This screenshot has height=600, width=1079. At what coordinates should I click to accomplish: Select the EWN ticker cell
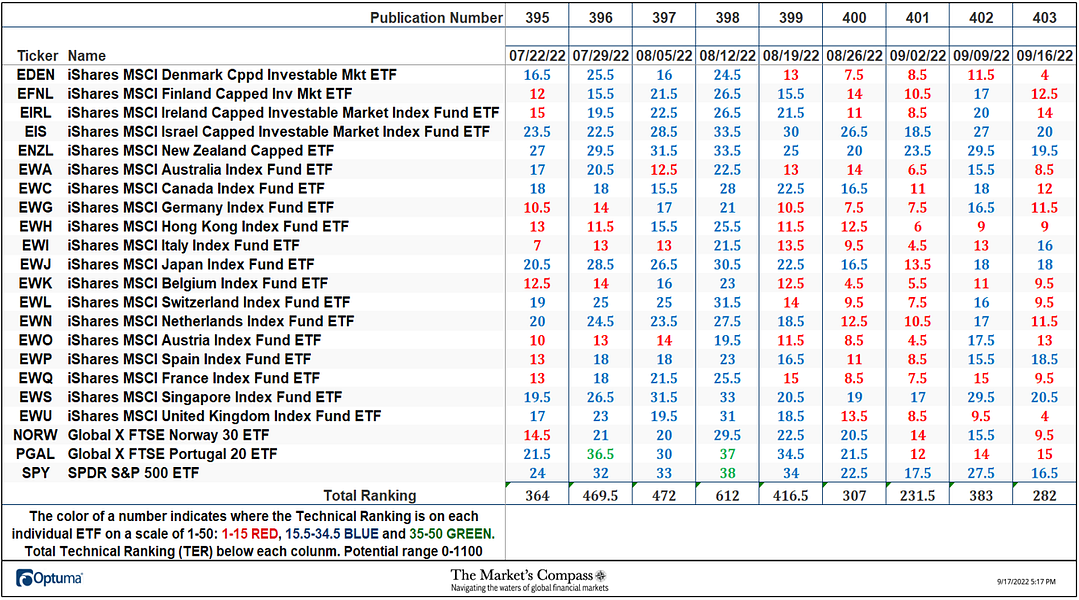(35, 321)
